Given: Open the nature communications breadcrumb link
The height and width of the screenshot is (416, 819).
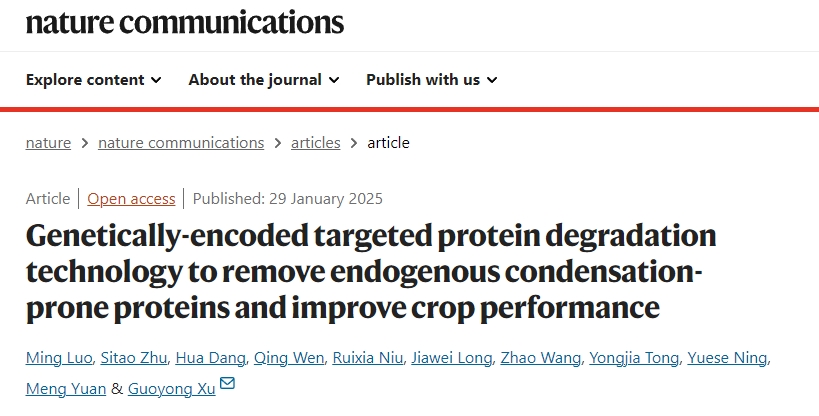Looking at the screenshot, I should click(181, 143).
